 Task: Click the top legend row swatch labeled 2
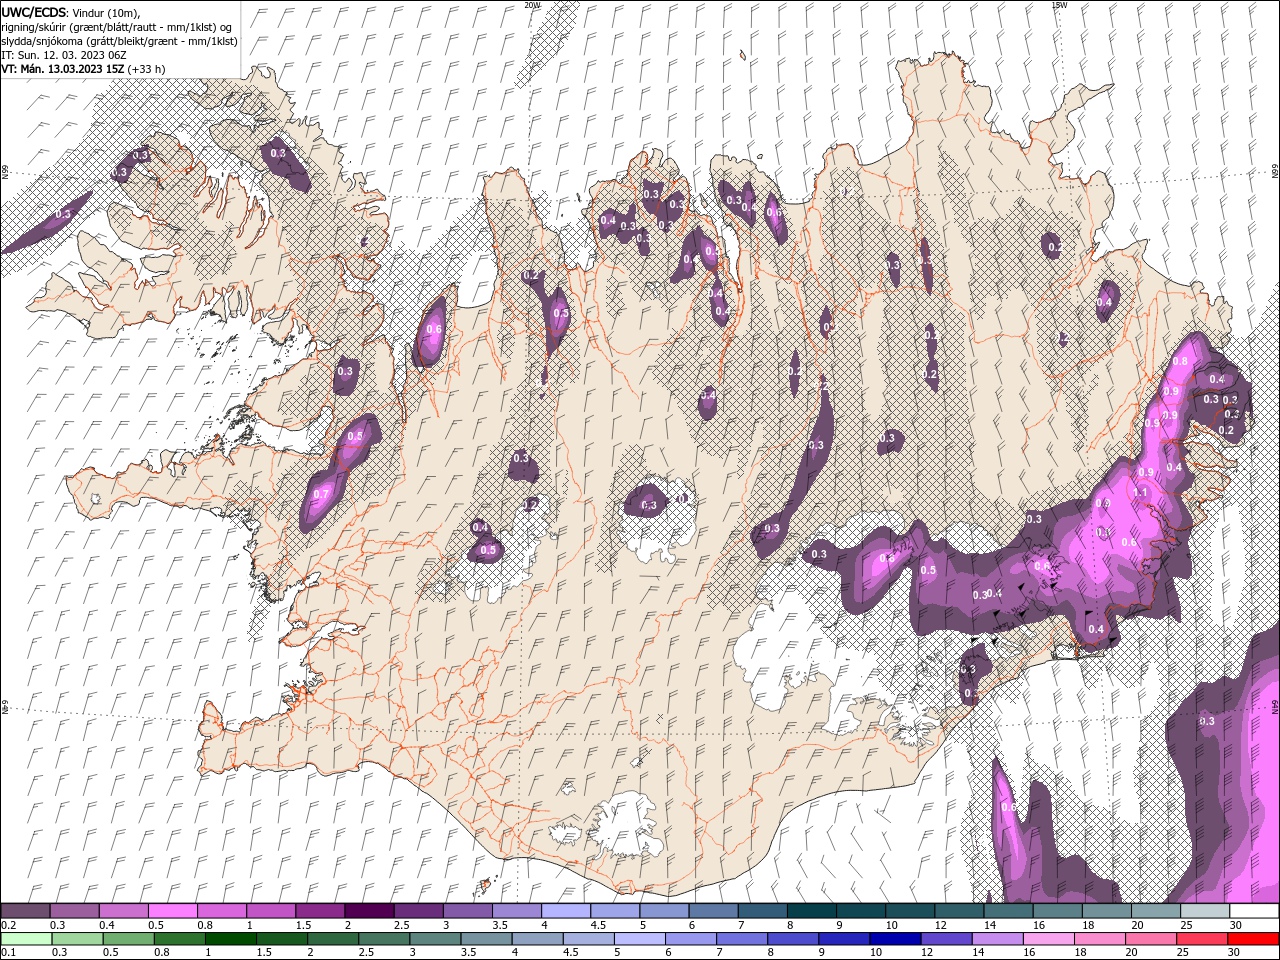click(x=368, y=911)
